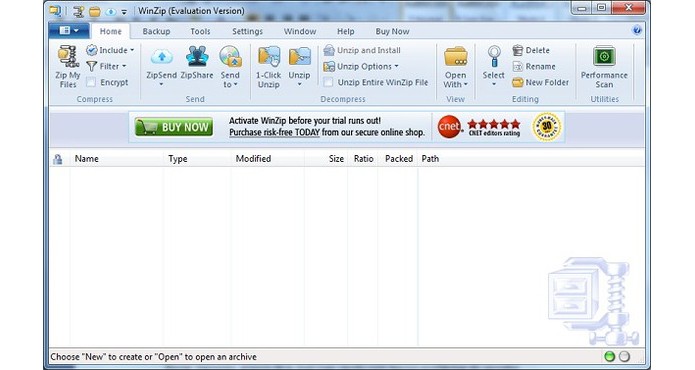Open the WinZip help question-mark icon
This screenshot has height=370, width=695.
pos(637,30)
